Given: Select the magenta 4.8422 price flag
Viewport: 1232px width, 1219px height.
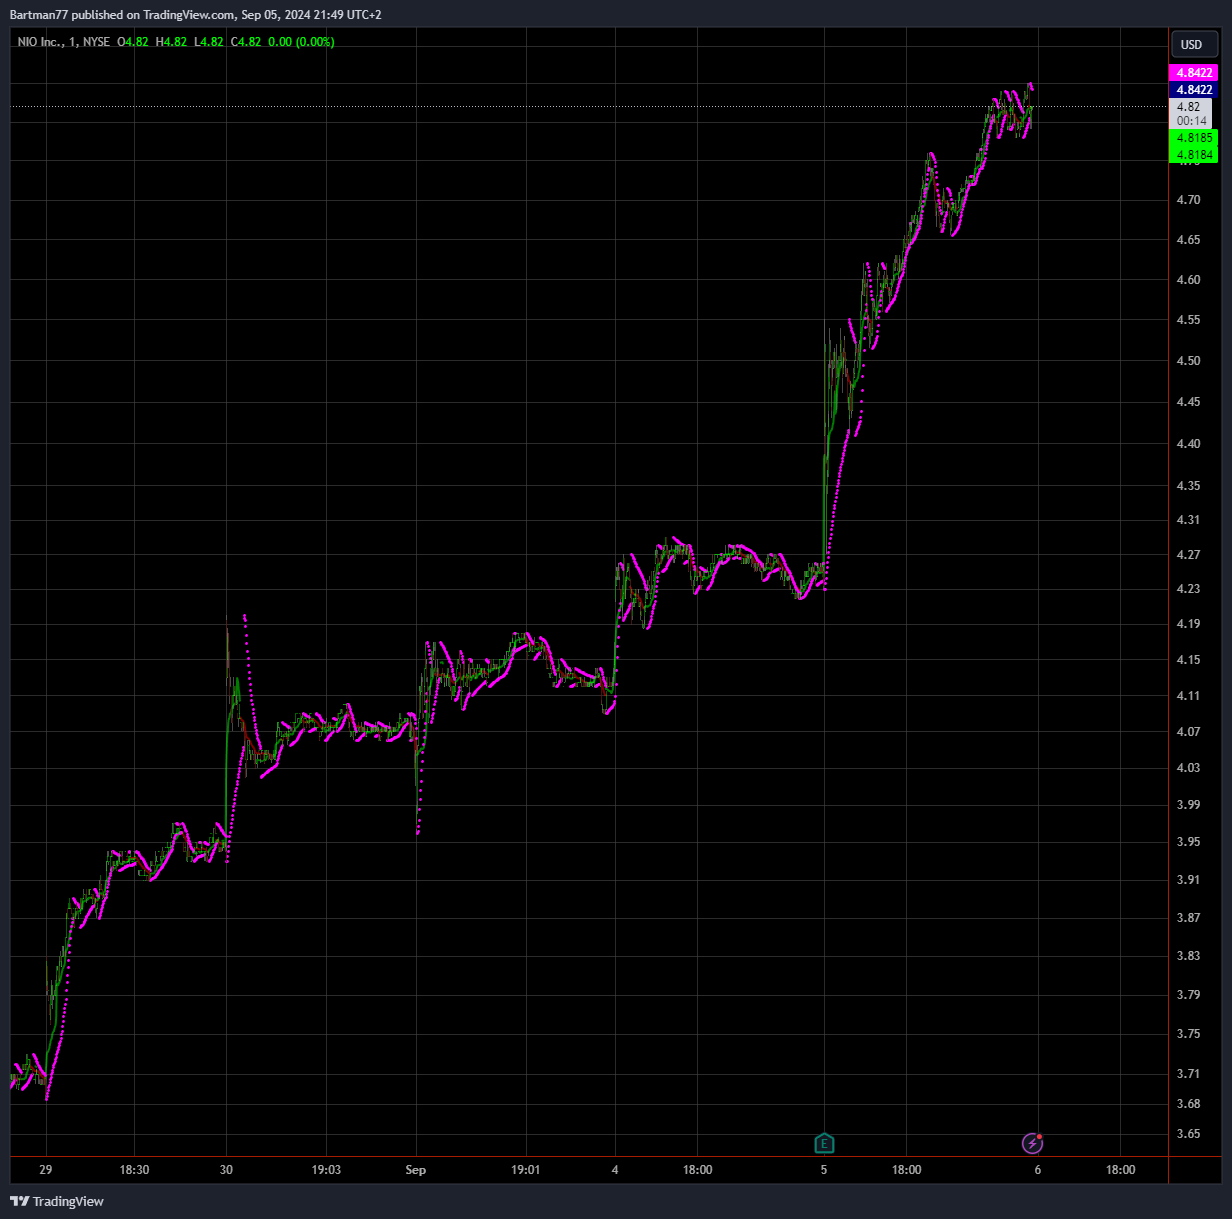Looking at the screenshot, I should point(1192,73).
